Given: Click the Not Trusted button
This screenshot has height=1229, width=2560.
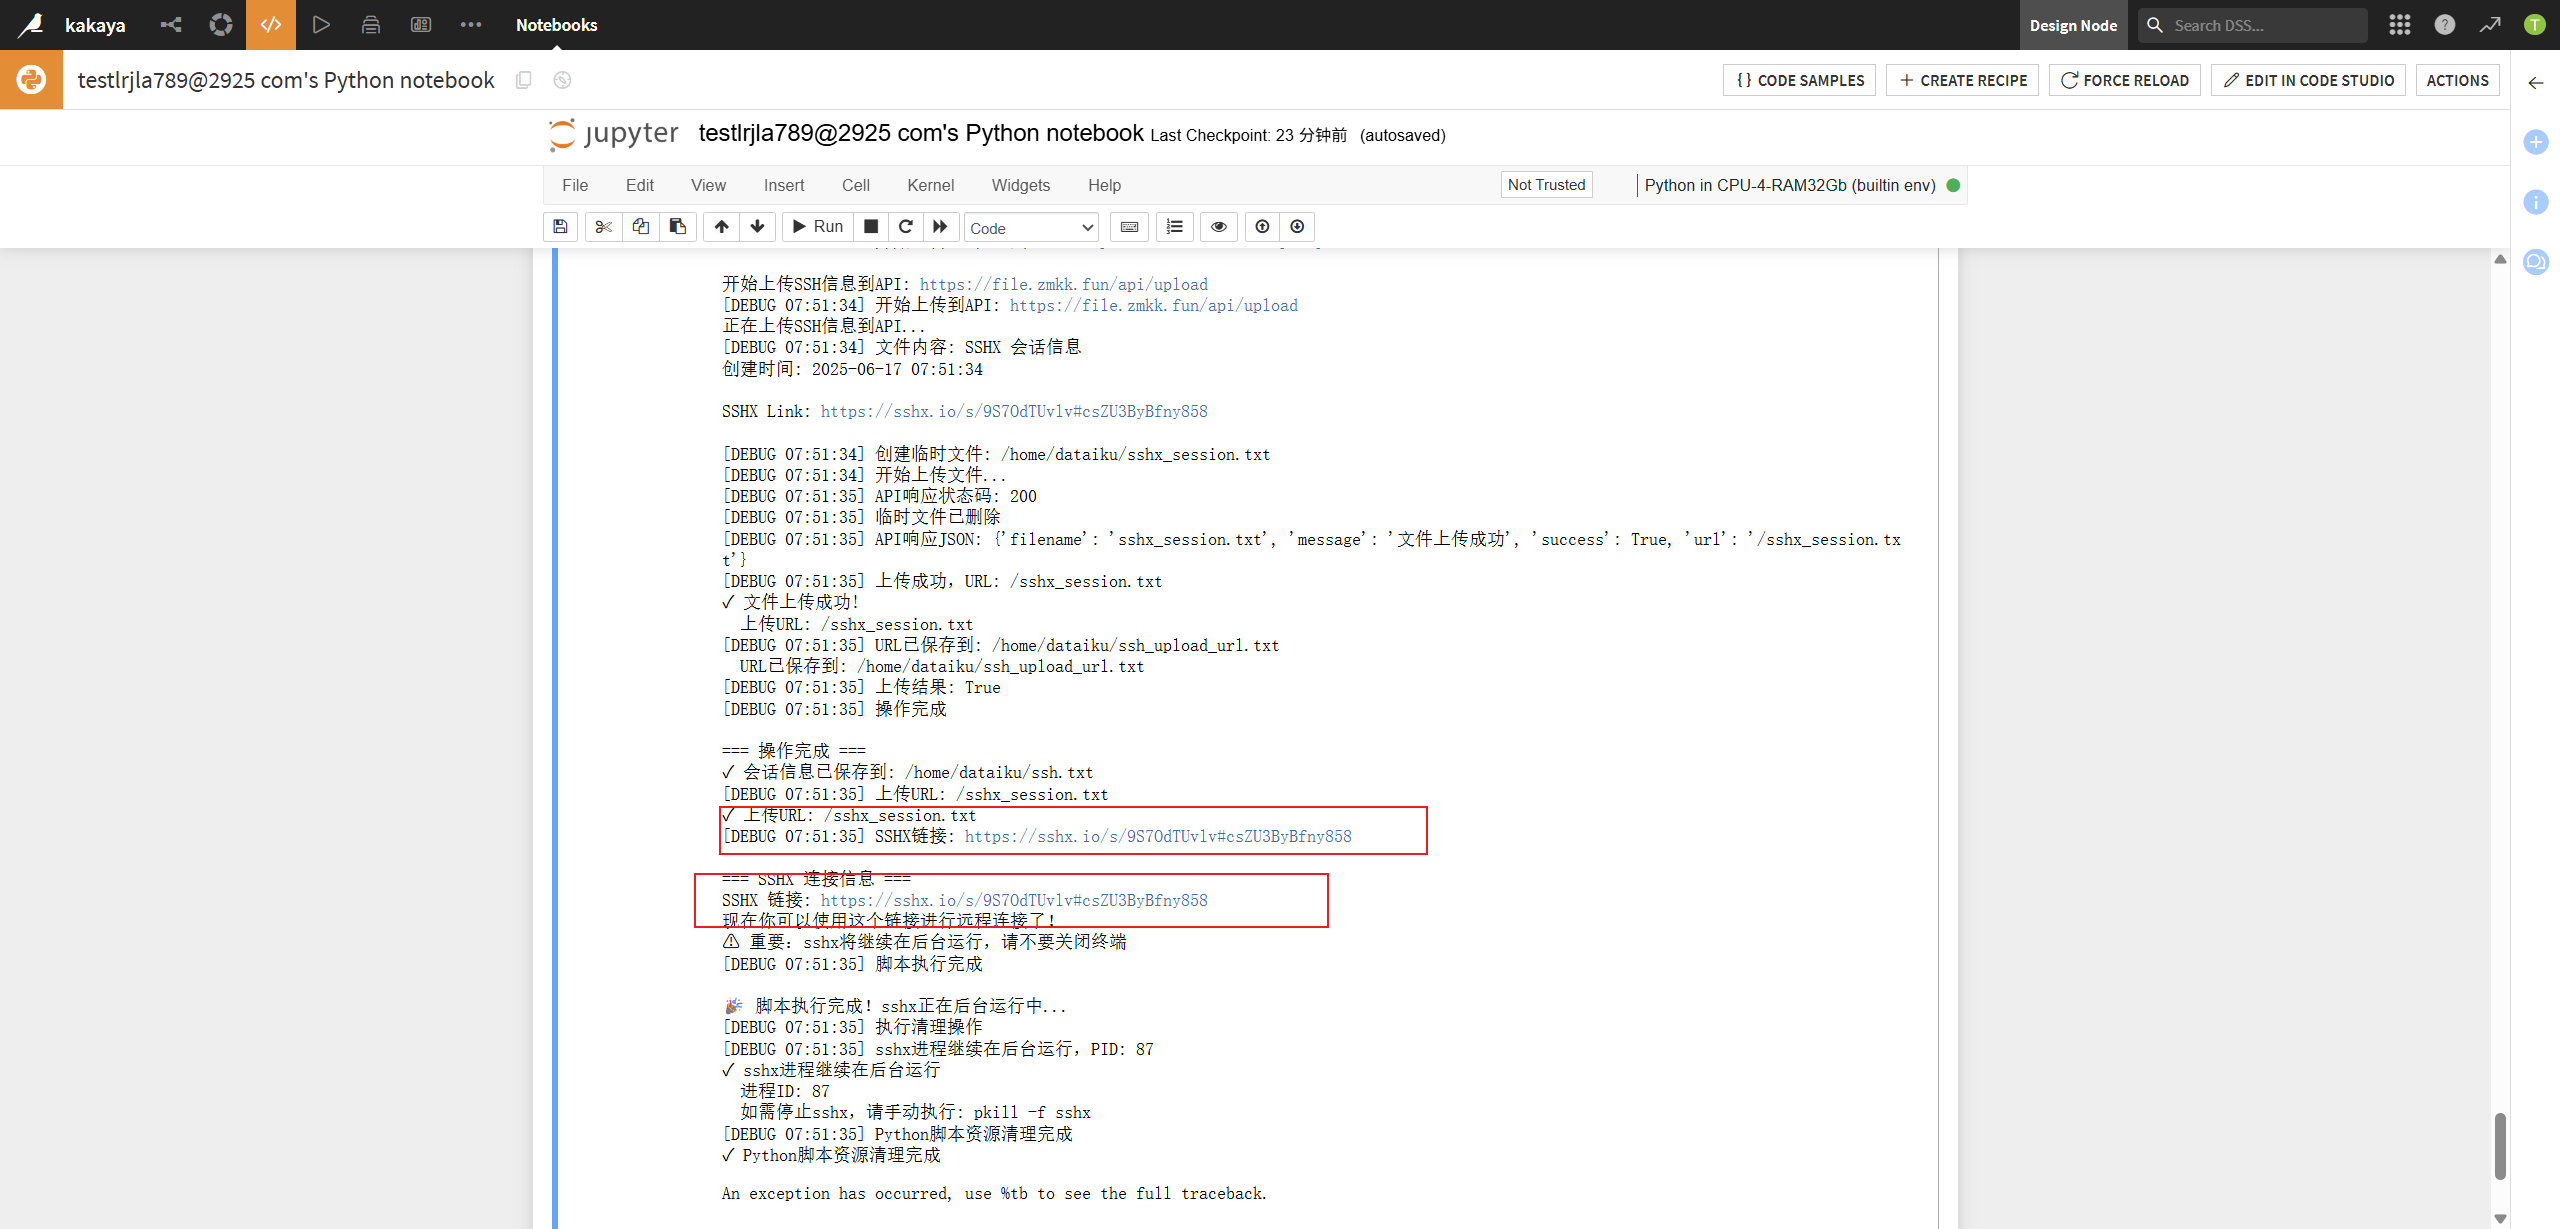Looking at the screenshot, I should coord(1546,185).
